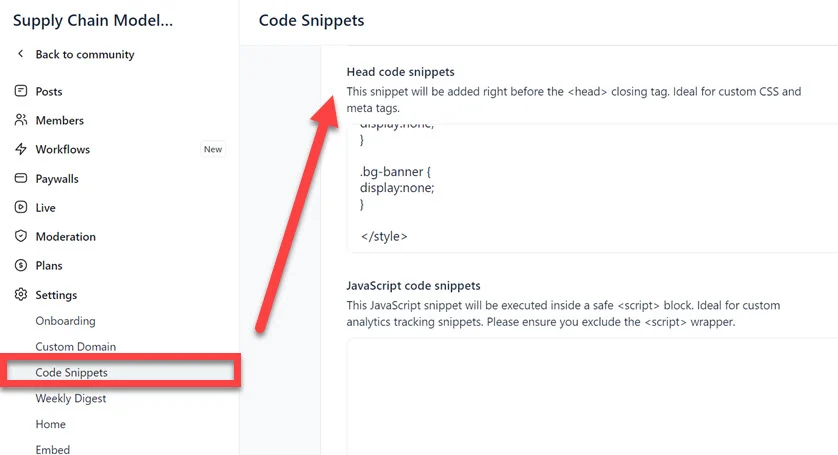Focus the JavaScript code snippets text area
The height and width of the screenshot is (455, 838).
click(590, 395)
